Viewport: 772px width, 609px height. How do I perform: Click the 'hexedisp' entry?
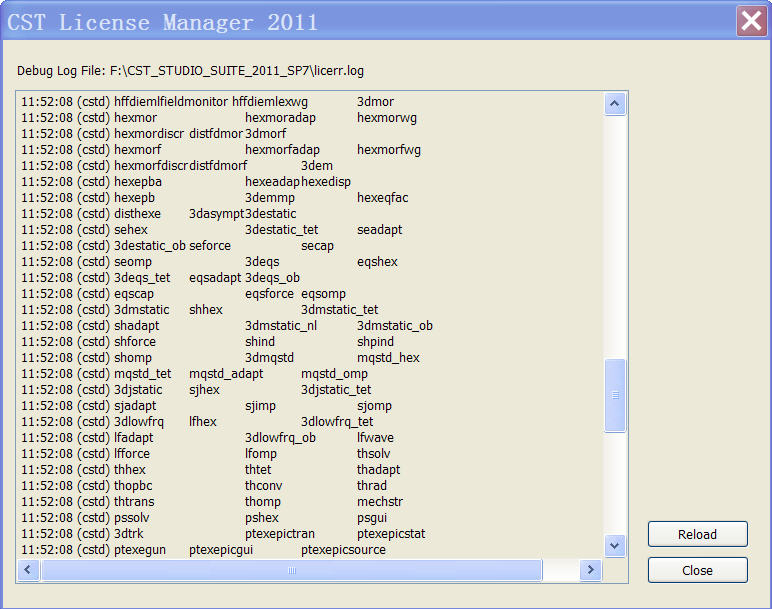pos(326,182)
